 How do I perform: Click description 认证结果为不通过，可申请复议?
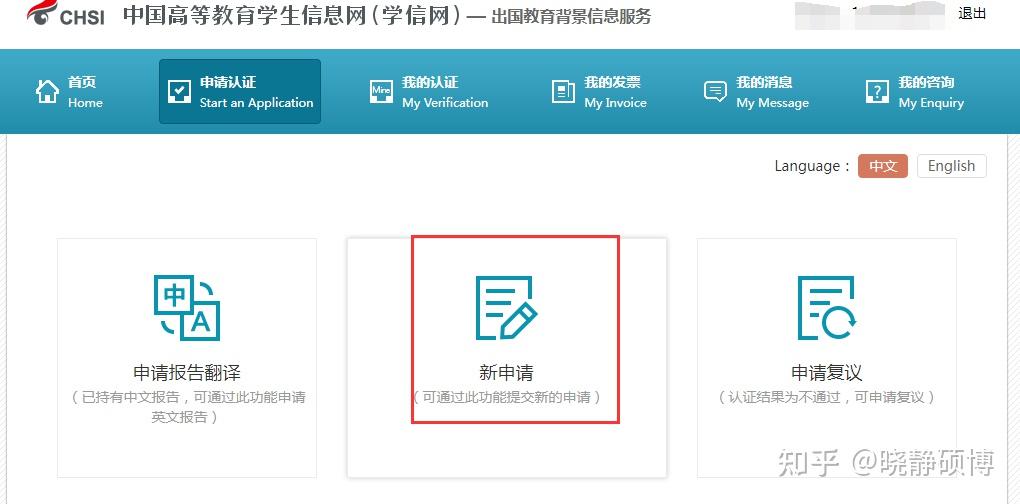tap(827, 397)
